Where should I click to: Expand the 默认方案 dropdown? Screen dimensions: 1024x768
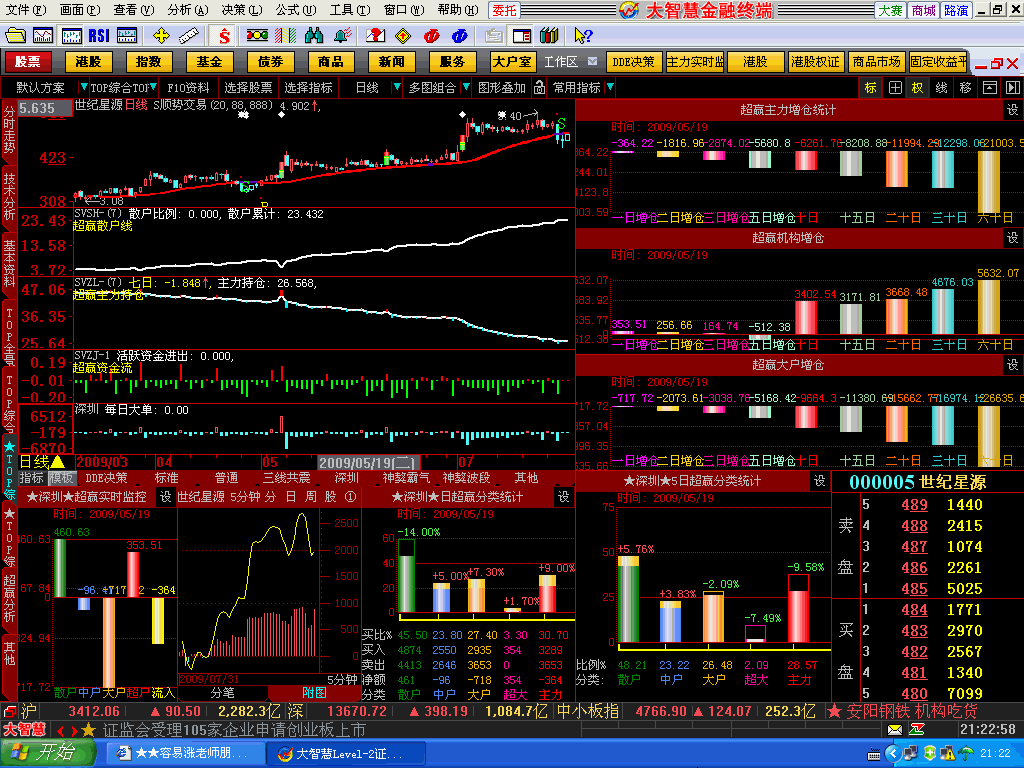84,87
